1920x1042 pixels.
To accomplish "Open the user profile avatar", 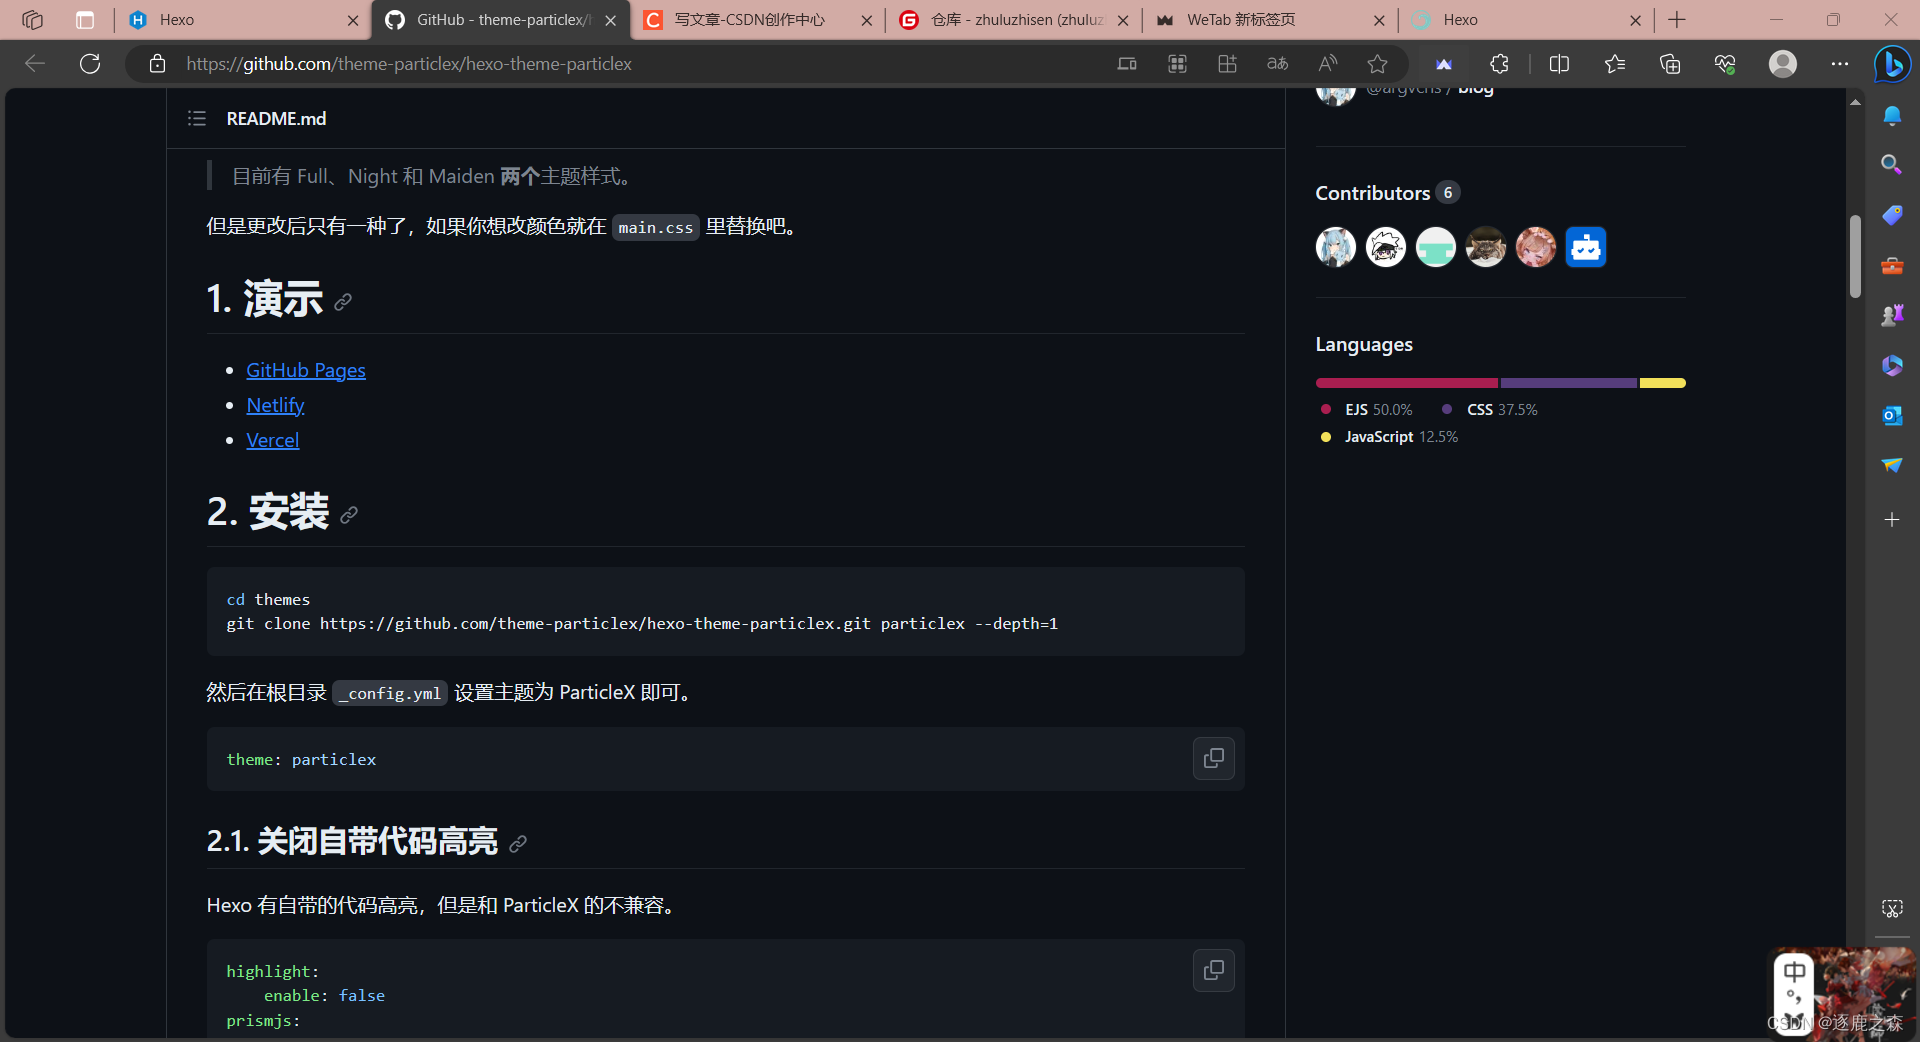I will click(x=1782, y=64).
